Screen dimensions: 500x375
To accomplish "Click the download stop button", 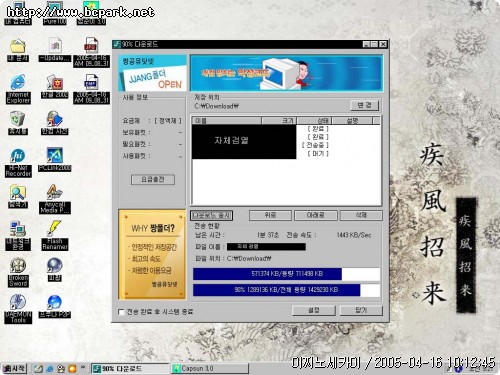I will 212,215.
